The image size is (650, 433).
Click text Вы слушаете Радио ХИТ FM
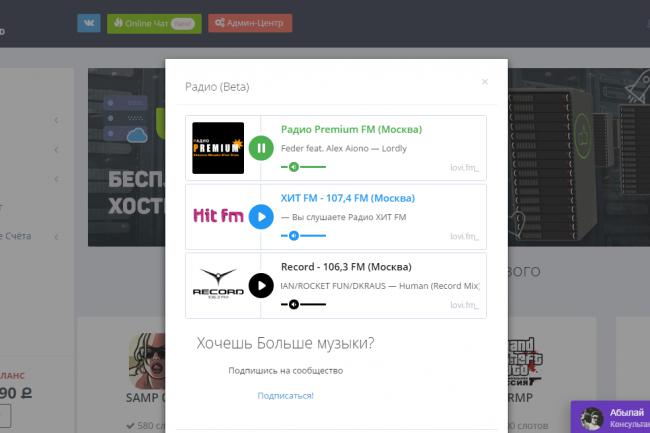point(349,217)
